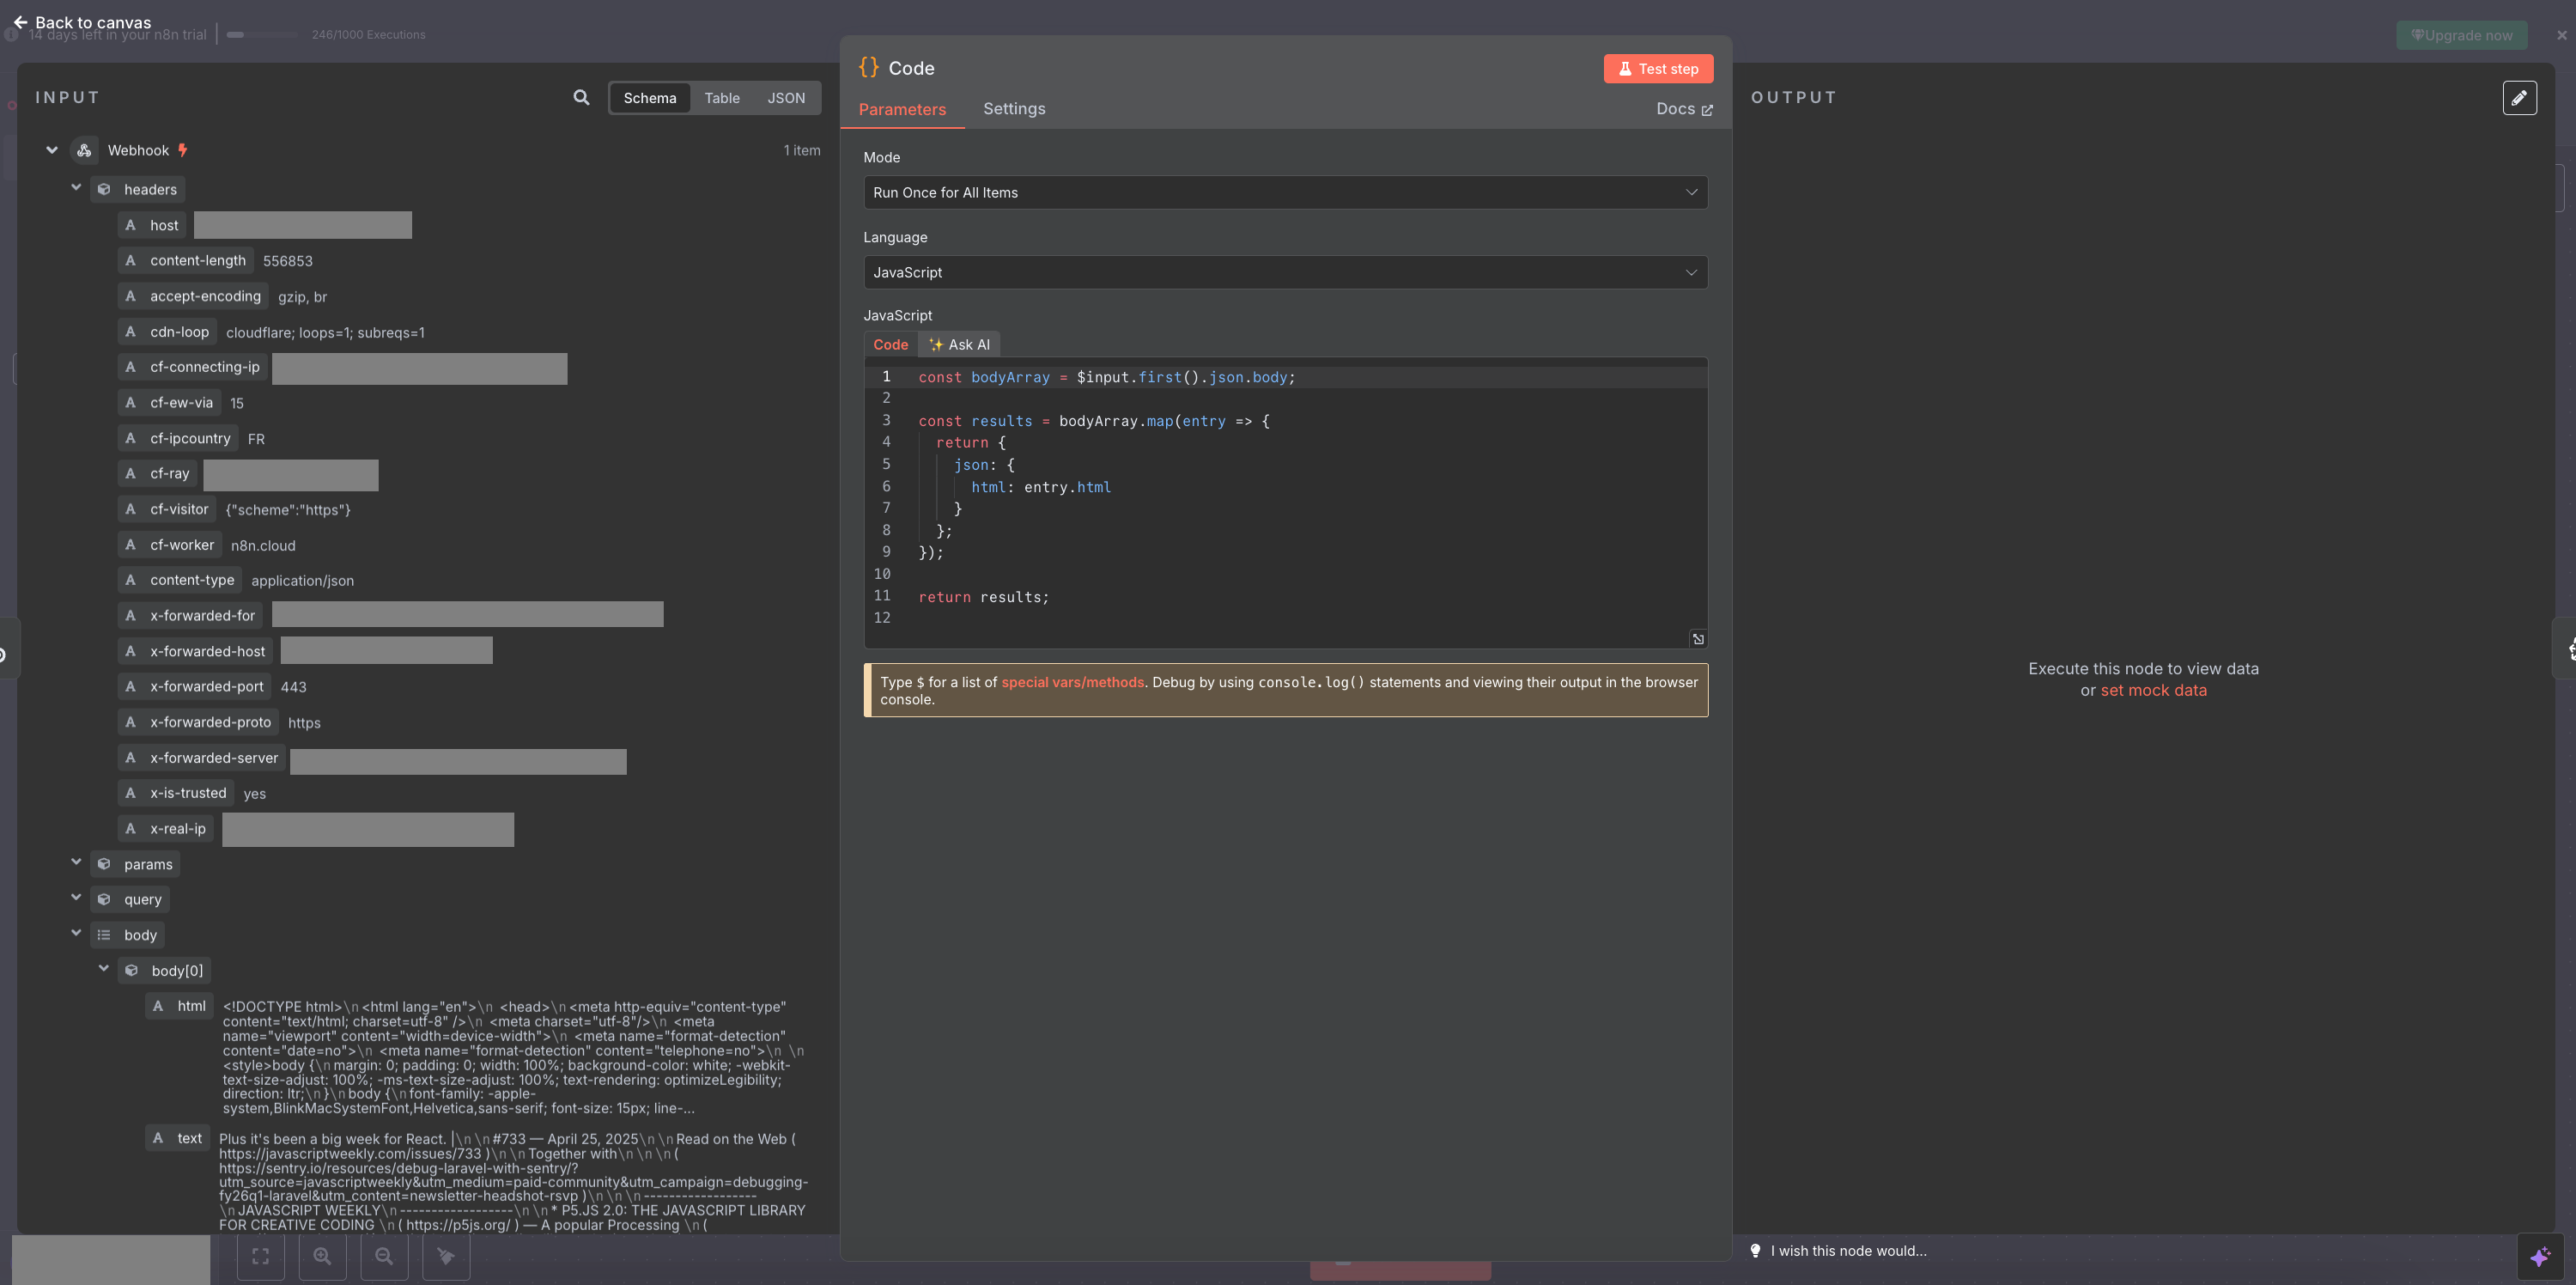The height and width of the screenshot is (1285, 2576).
Task: Select the Parameters tab
Action: [902, 109]
